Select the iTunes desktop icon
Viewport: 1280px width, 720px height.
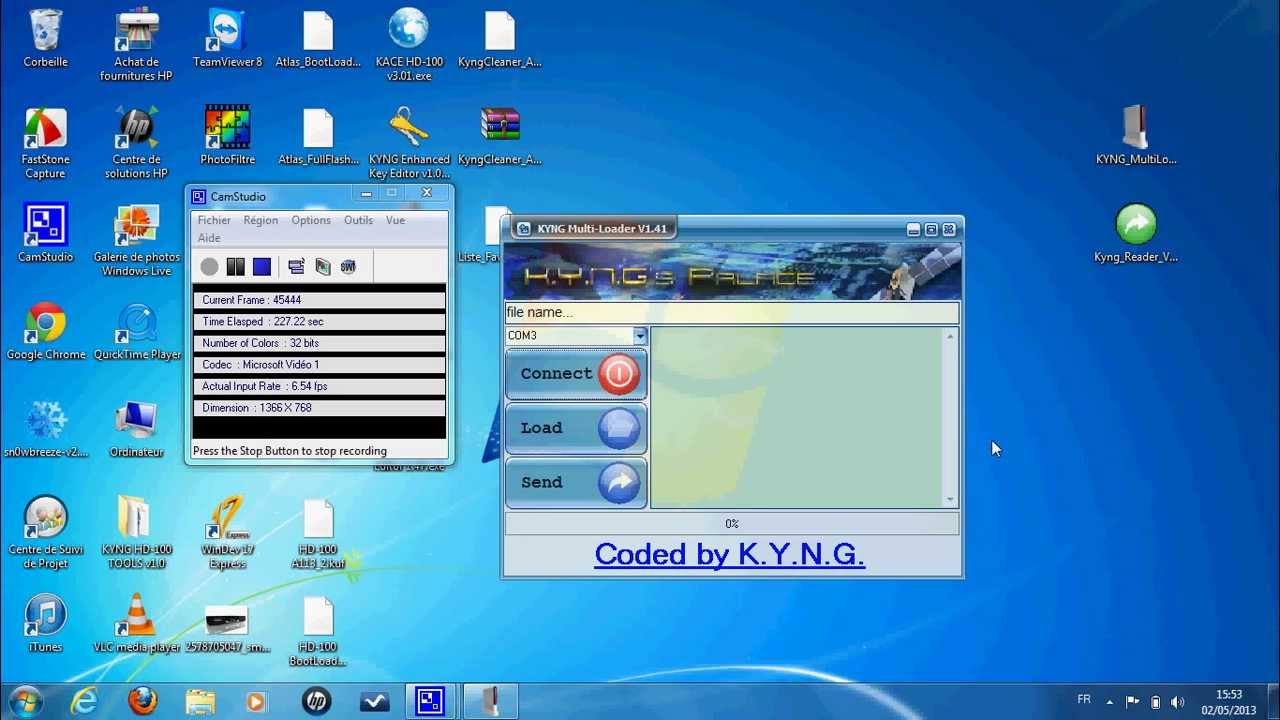(x=45, y=624)
